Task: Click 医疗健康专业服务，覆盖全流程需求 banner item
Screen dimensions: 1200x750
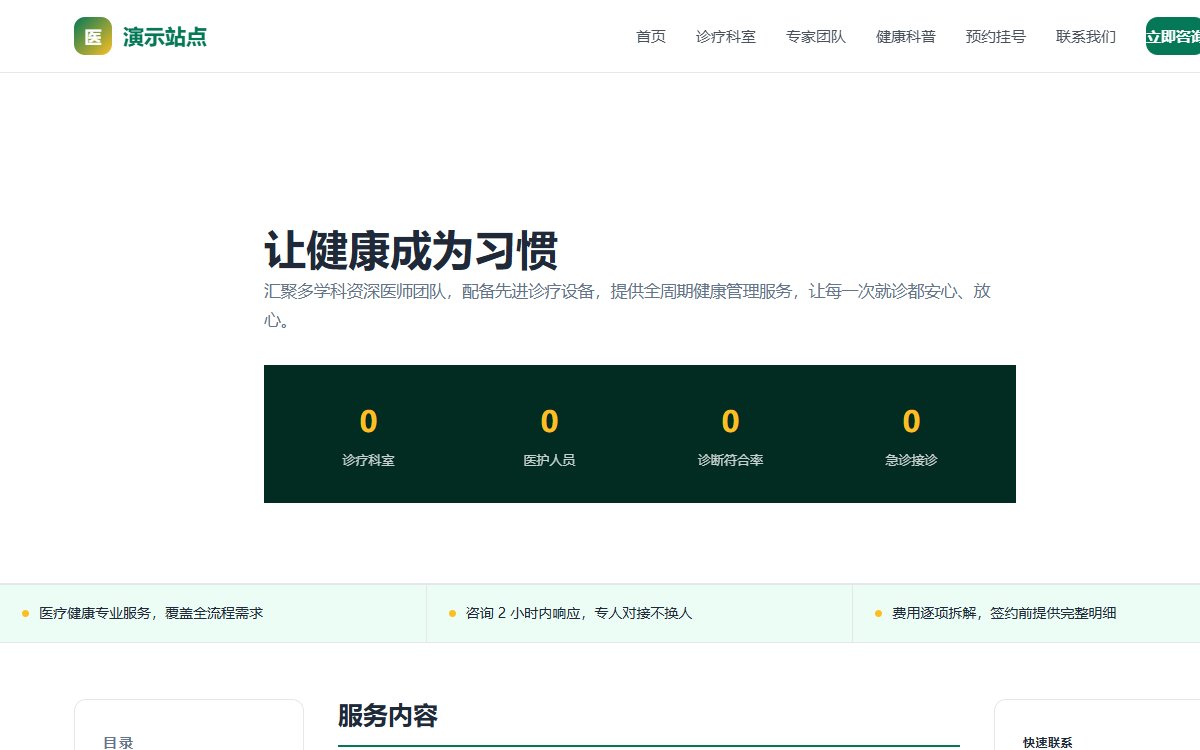Action: [x=213, y=613]
